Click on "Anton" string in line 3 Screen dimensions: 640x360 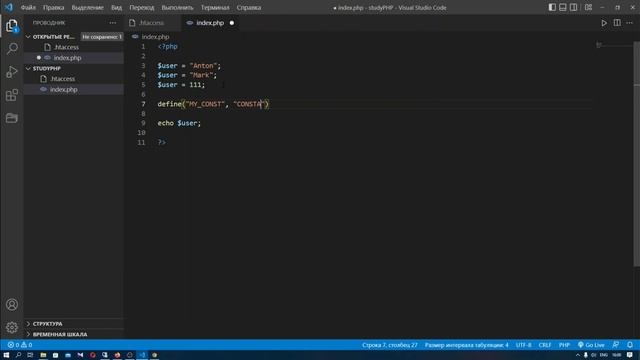[202, 66]
